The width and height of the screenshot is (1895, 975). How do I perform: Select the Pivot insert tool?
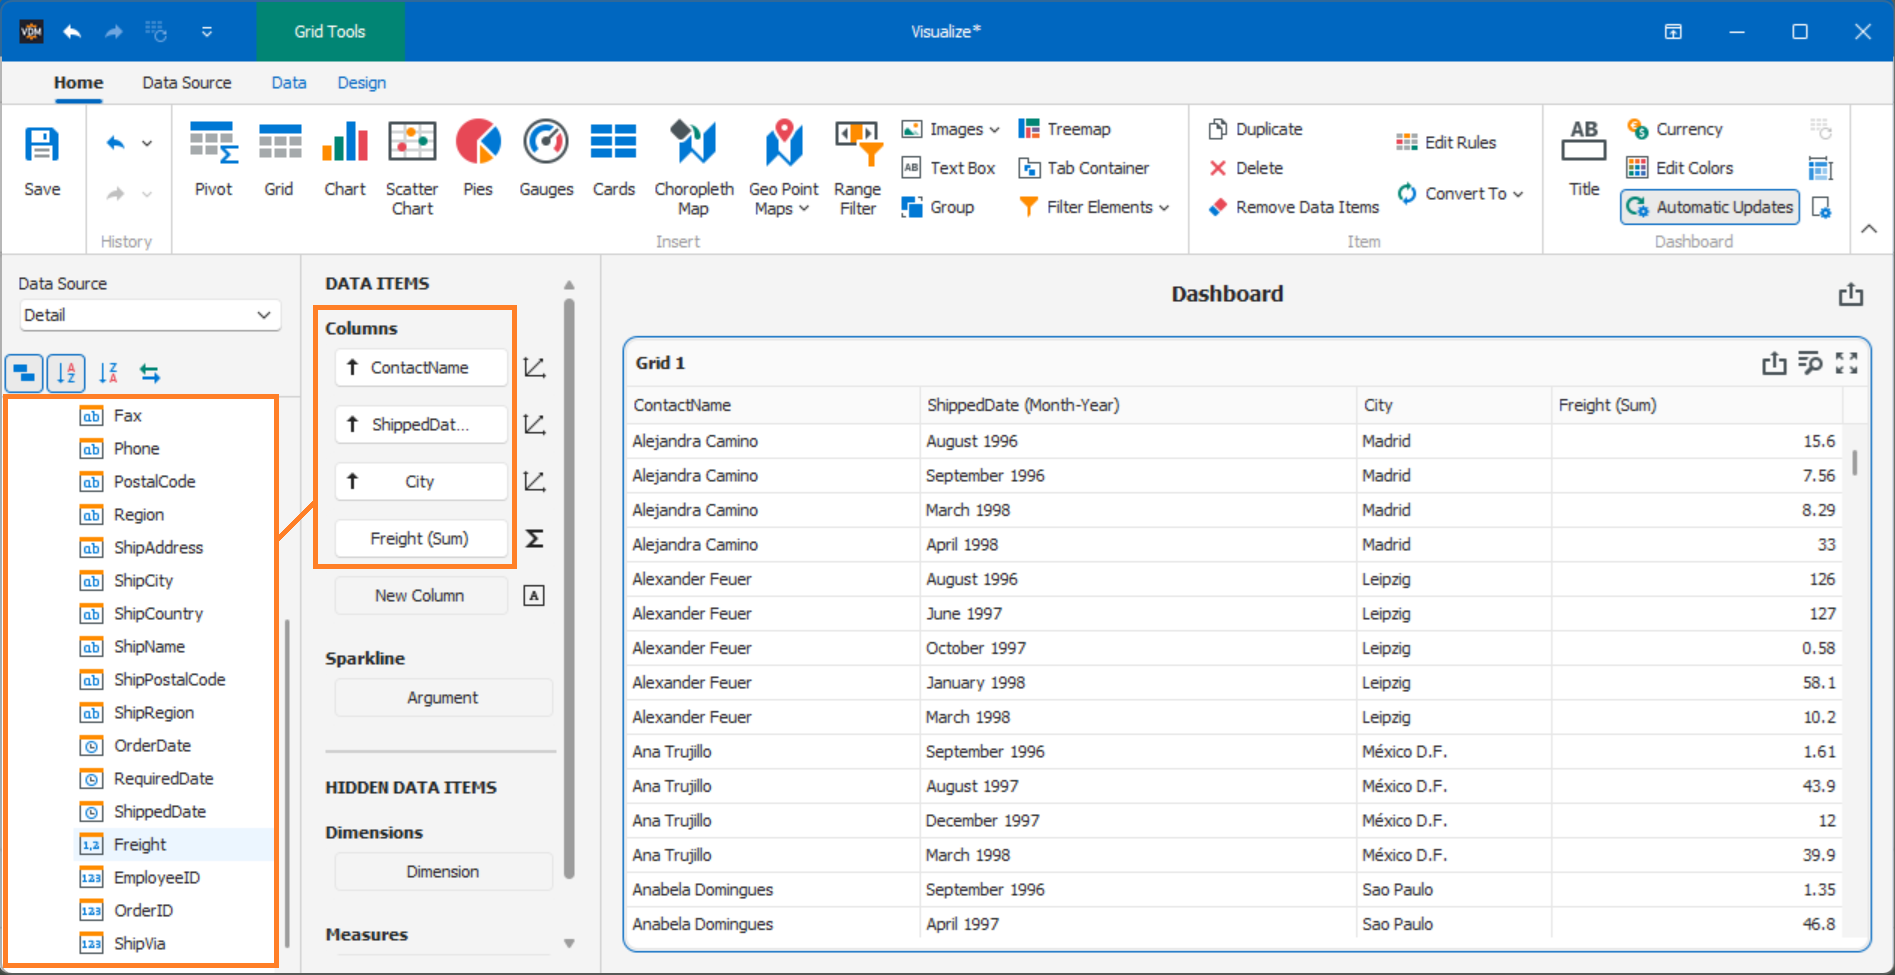[x=213, y=165]
